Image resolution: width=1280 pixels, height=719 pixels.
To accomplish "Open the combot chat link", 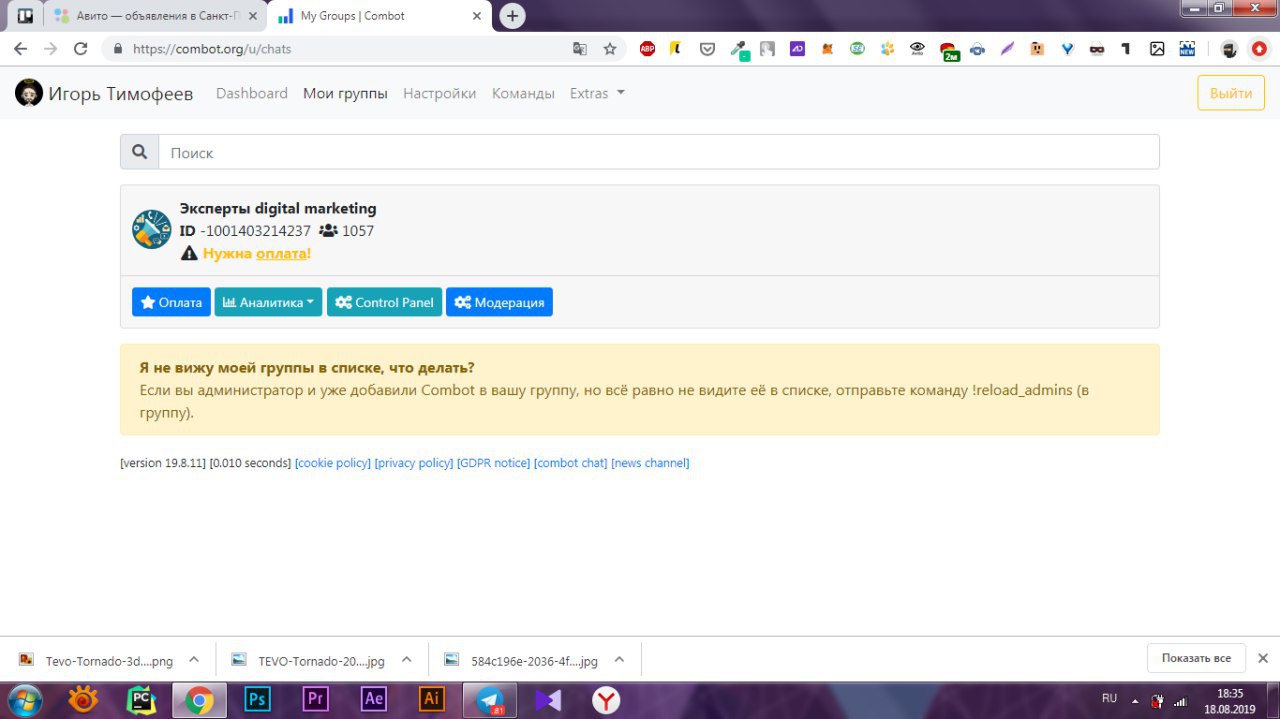I will coord(571,463).
